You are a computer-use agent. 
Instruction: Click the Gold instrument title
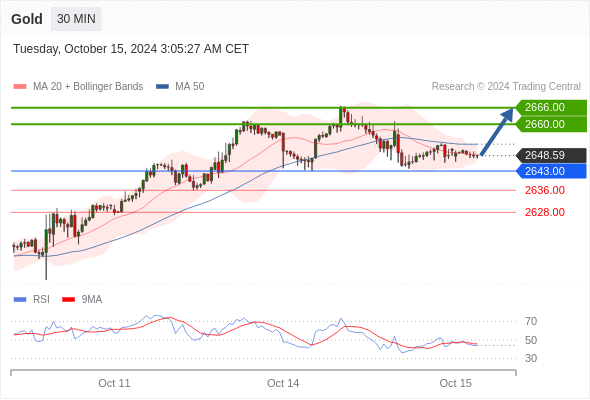click(x=27, y=19)
